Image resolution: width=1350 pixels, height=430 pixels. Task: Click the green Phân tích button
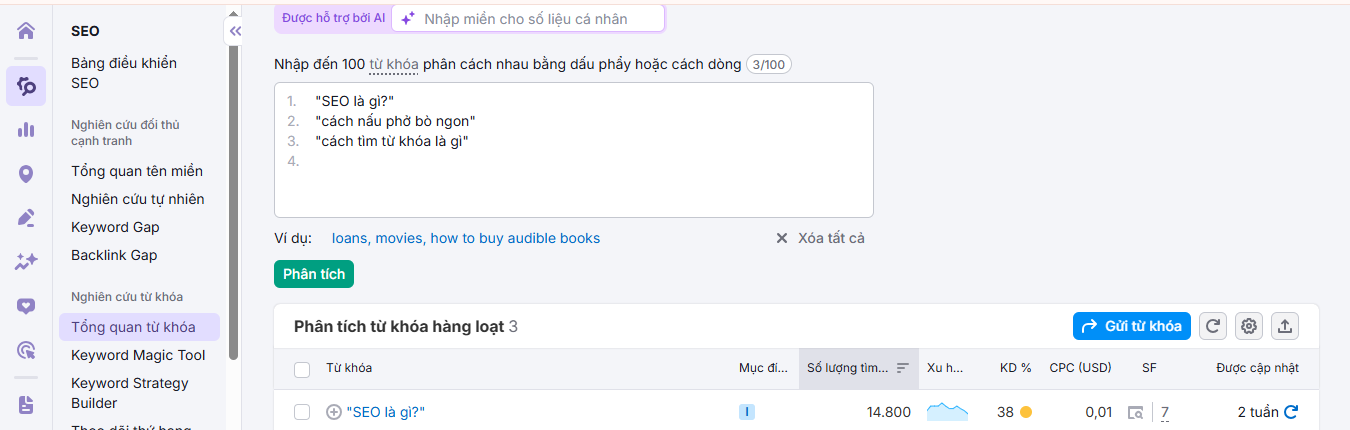[314, 274]
